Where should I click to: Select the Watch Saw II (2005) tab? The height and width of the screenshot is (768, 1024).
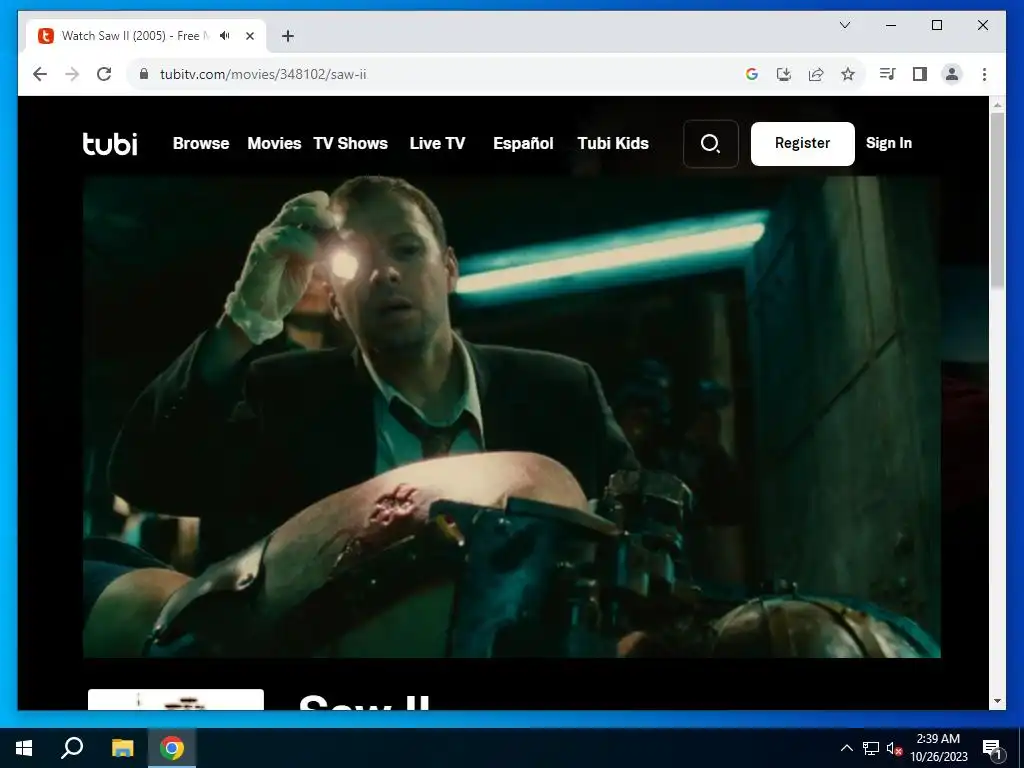click(x=146, y=36)
